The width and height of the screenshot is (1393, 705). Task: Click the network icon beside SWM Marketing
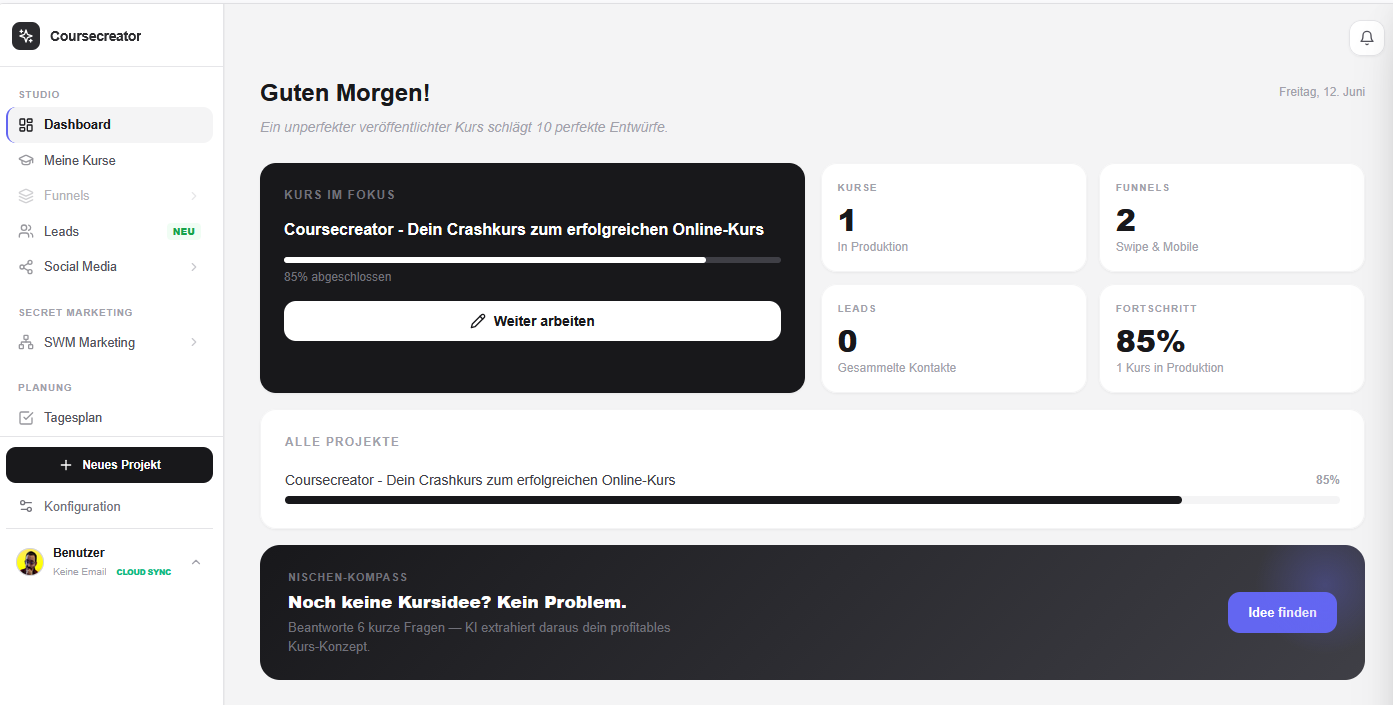click(x=26, y=343)
